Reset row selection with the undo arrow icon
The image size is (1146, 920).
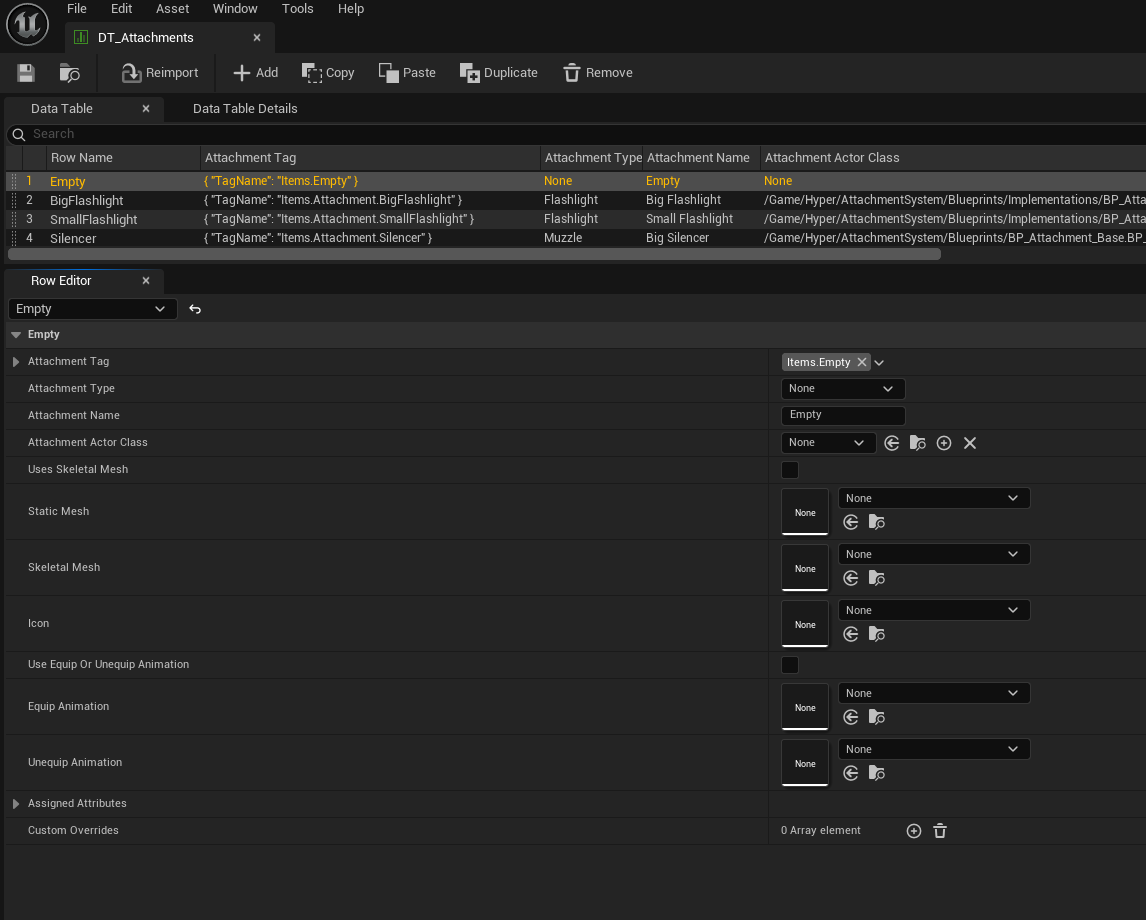tap(195, 309)
